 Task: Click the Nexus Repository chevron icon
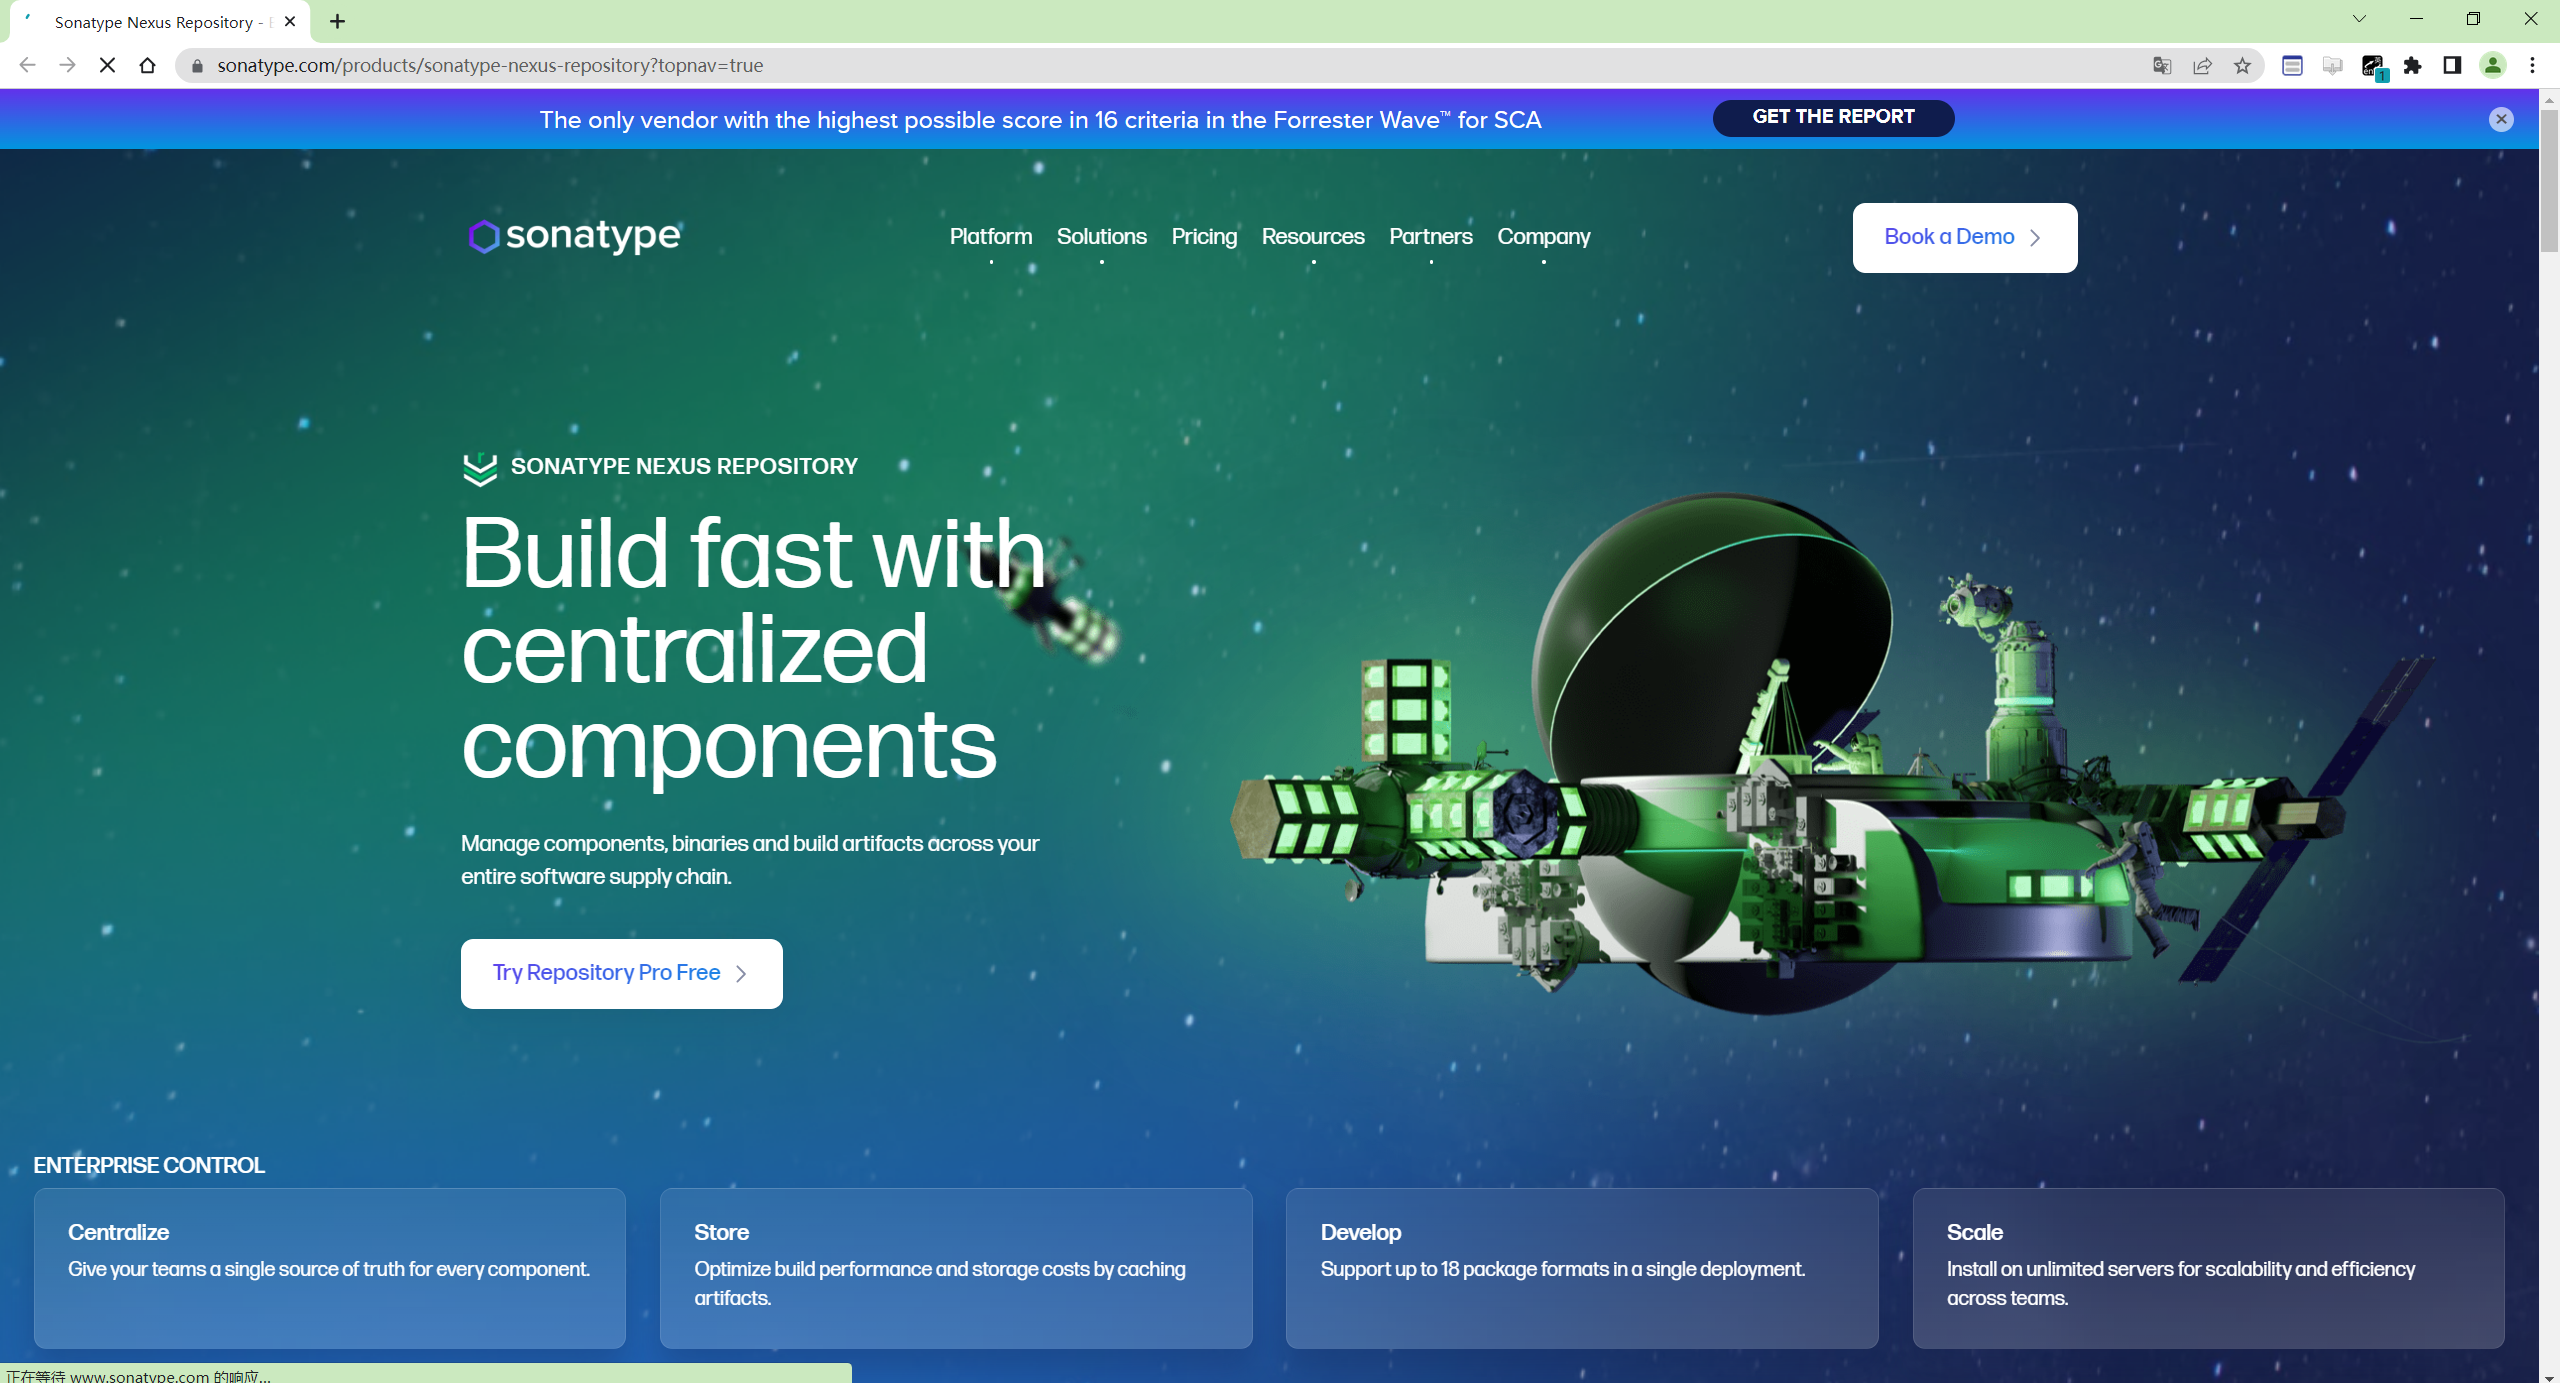point(480,468)
